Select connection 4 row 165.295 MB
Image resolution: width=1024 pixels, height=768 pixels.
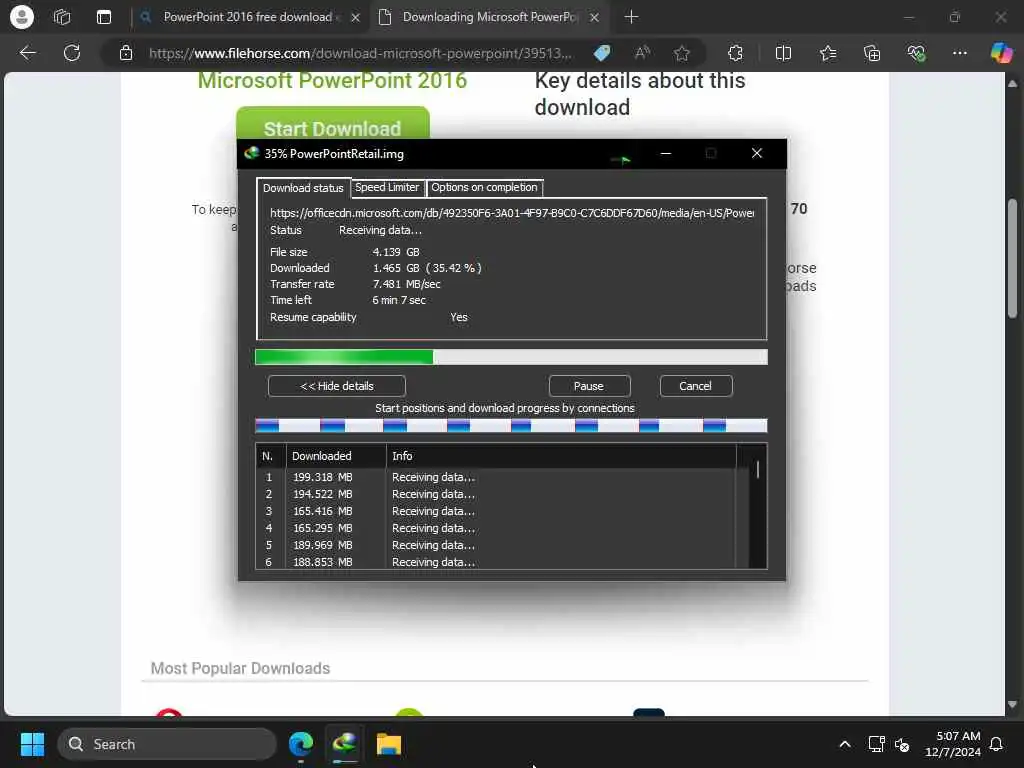(496, 528)
